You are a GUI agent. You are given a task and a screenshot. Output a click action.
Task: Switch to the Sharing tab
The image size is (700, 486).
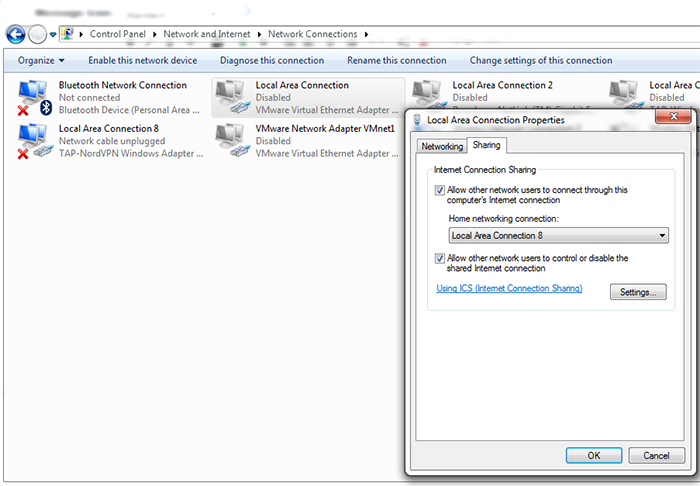486,145
